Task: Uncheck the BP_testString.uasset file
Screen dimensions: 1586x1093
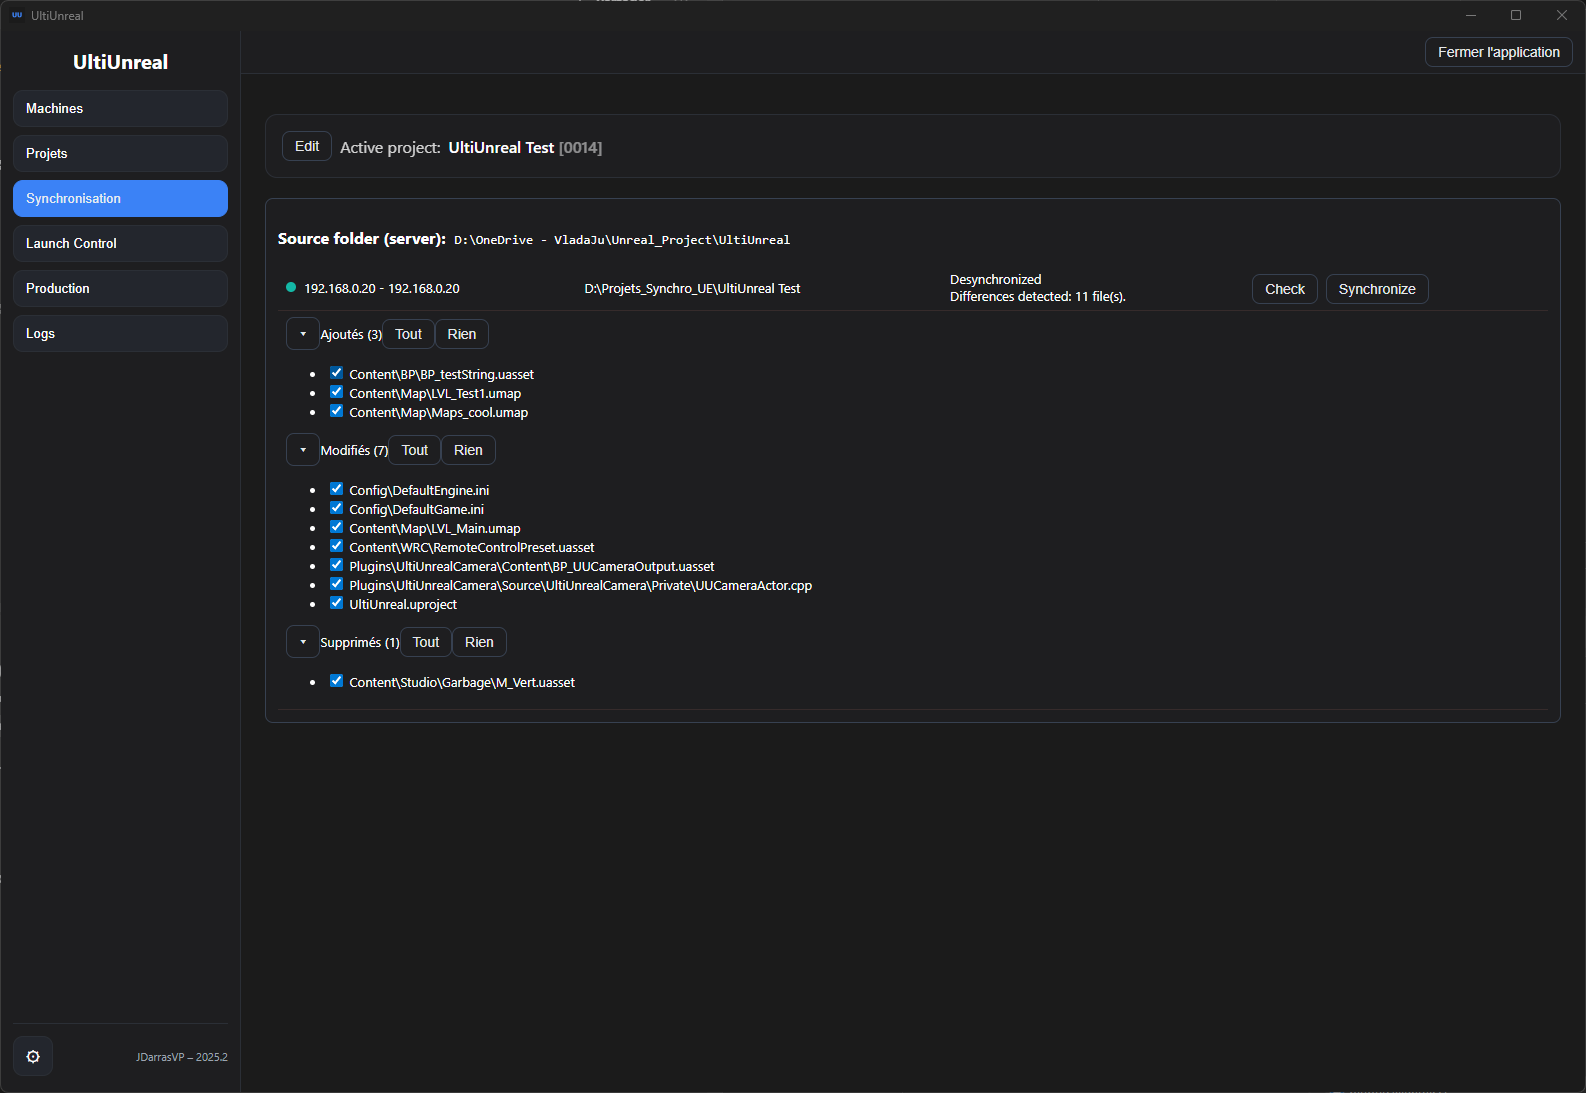Action: [337, 373]
